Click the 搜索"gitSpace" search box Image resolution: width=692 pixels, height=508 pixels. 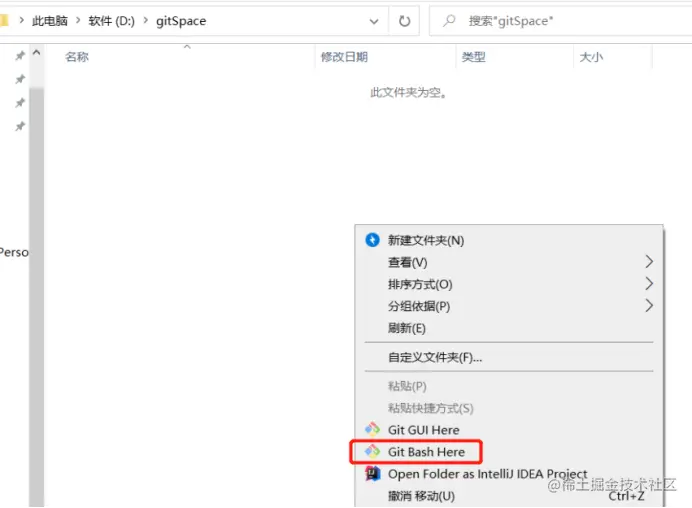point(560,21)
